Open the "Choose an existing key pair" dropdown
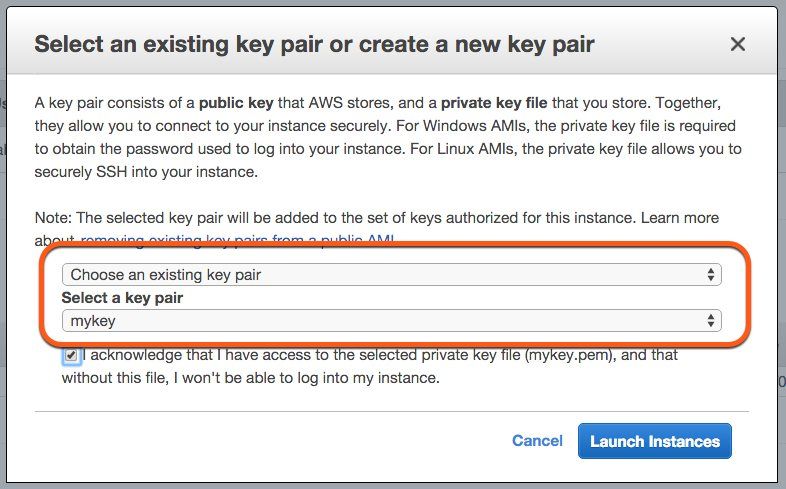The height and width of the screenshot is (489, 786). point(390,274)
